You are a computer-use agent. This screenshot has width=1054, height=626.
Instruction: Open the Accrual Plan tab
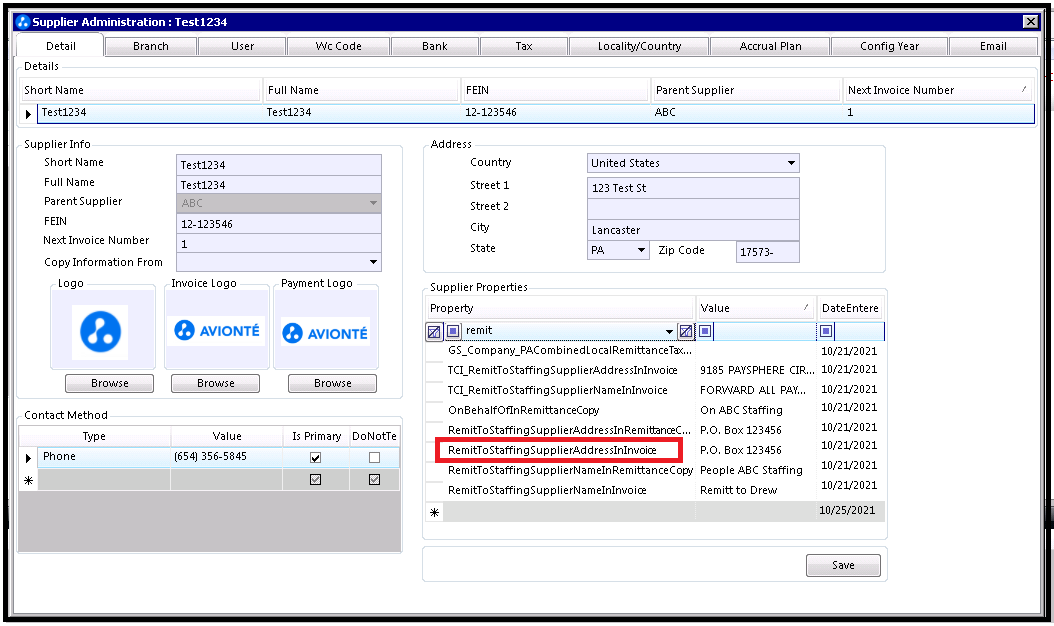pyautogui.click(x=770, y=46)
